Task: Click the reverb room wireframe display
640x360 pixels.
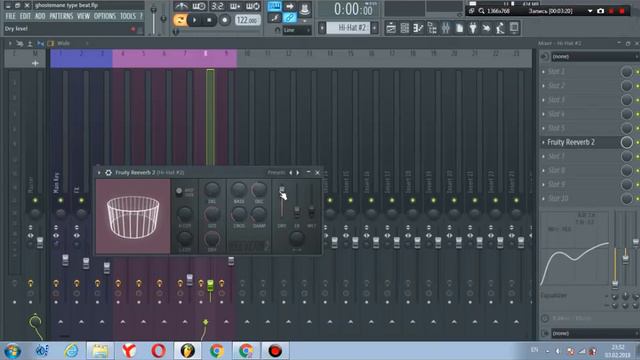Action: [x=133, y=216]
